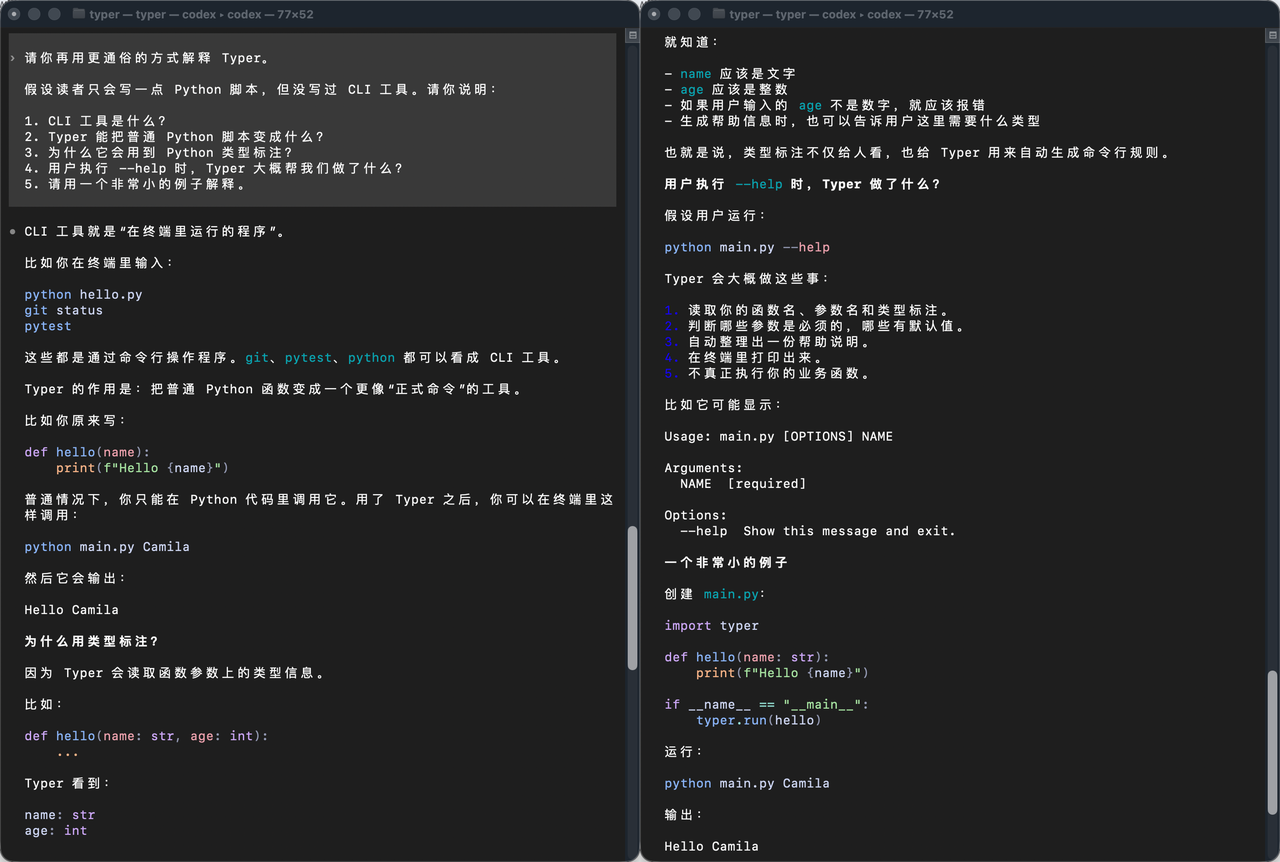
Task: Click the code line "typer.run(hello)"
Action: click(x=759, y=720)
